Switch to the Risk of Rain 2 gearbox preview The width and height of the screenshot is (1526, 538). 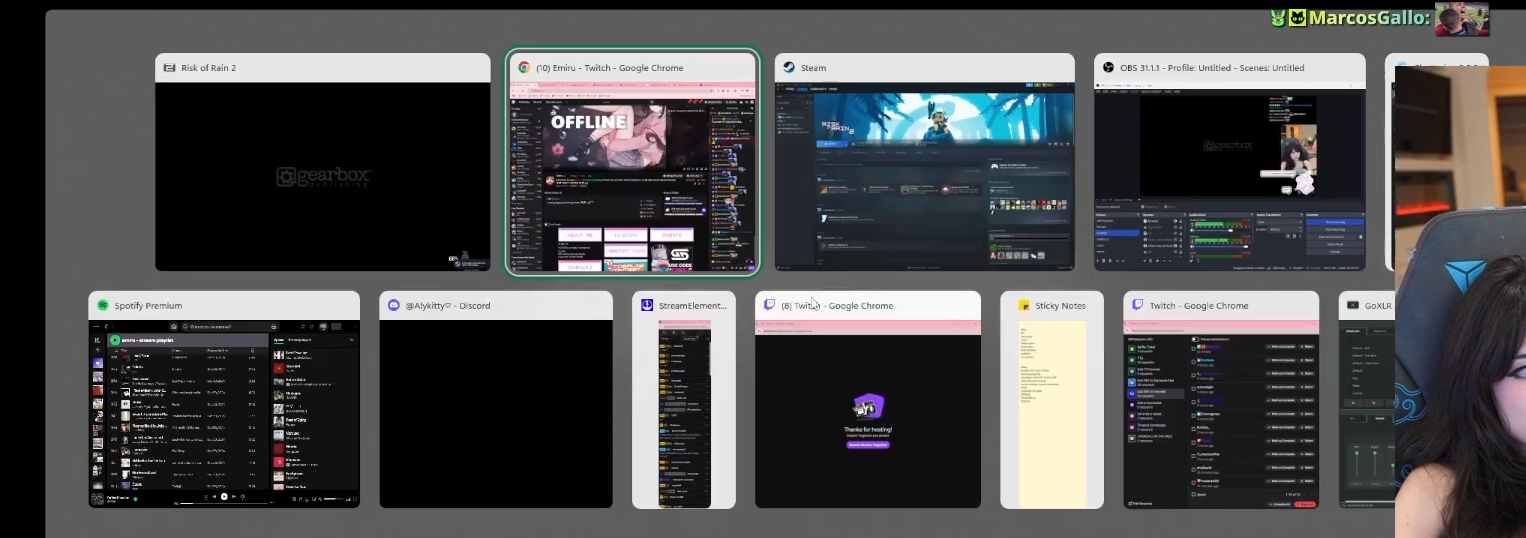(x=323, y=177)
